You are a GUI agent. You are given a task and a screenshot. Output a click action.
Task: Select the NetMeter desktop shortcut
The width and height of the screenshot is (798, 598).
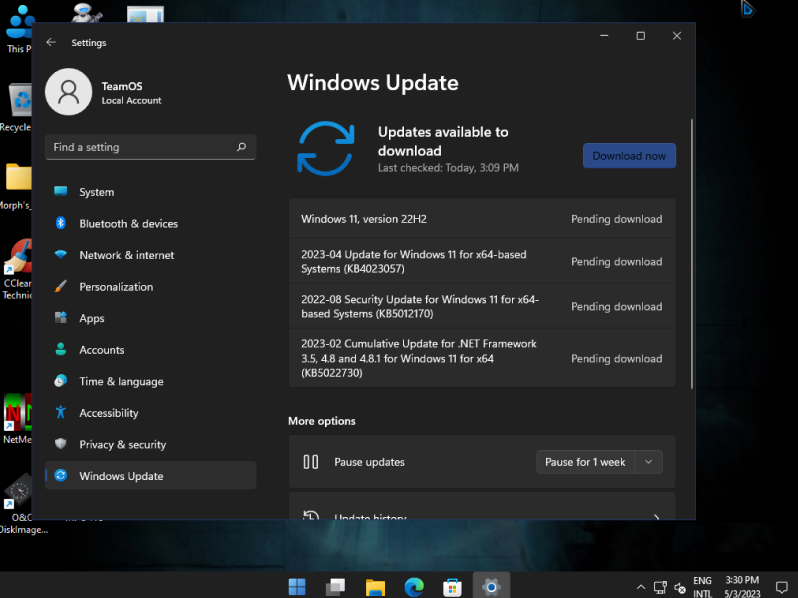(17, 418)
